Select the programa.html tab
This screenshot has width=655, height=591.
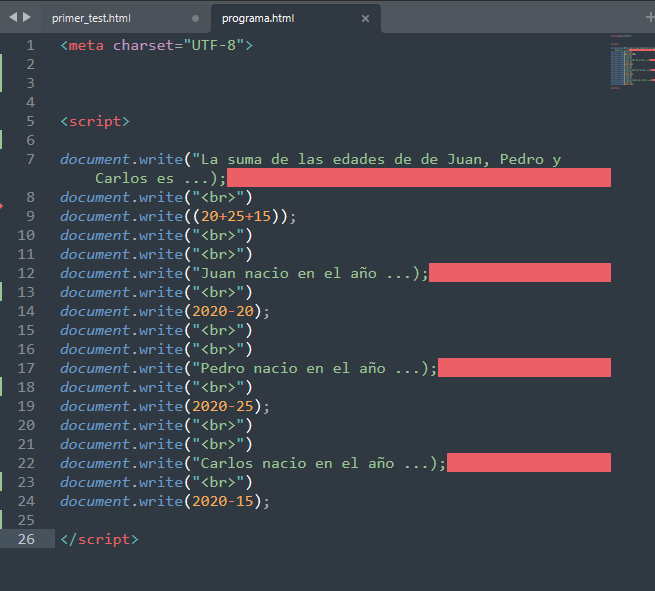(258, 18)
